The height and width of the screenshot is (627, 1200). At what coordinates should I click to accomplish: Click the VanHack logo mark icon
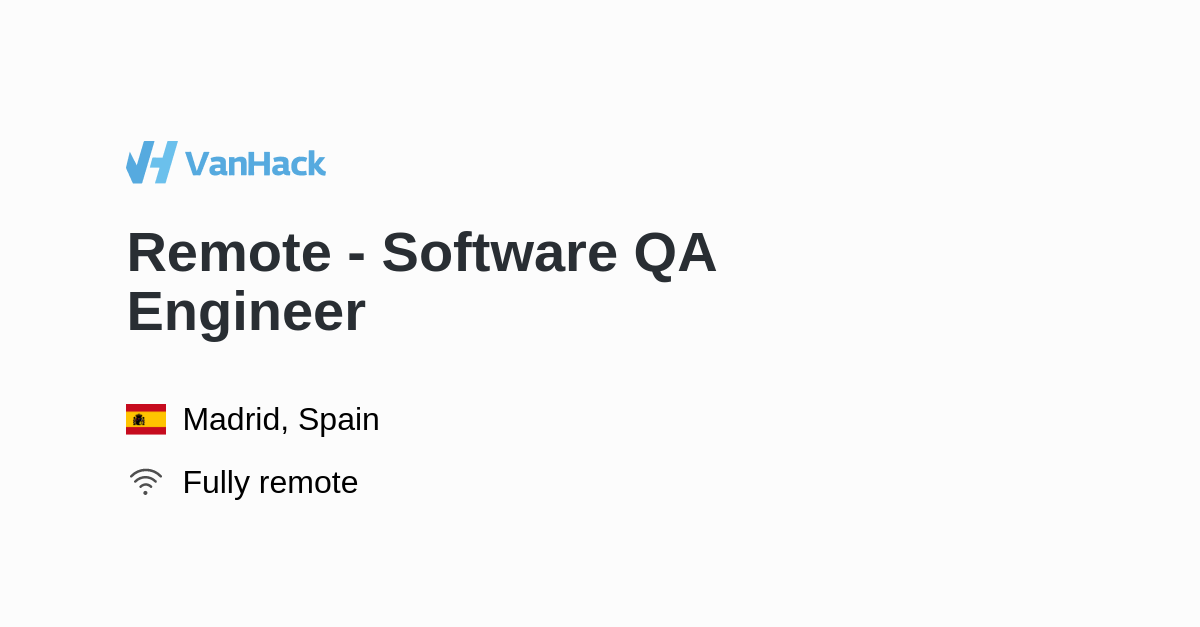(152, 162)
